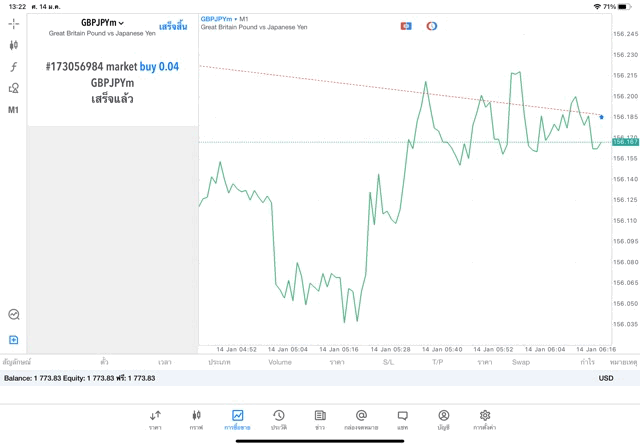The image size is (640, 447).
Task: Sort positions by Volume column header
Action: [x=280, y=362]
